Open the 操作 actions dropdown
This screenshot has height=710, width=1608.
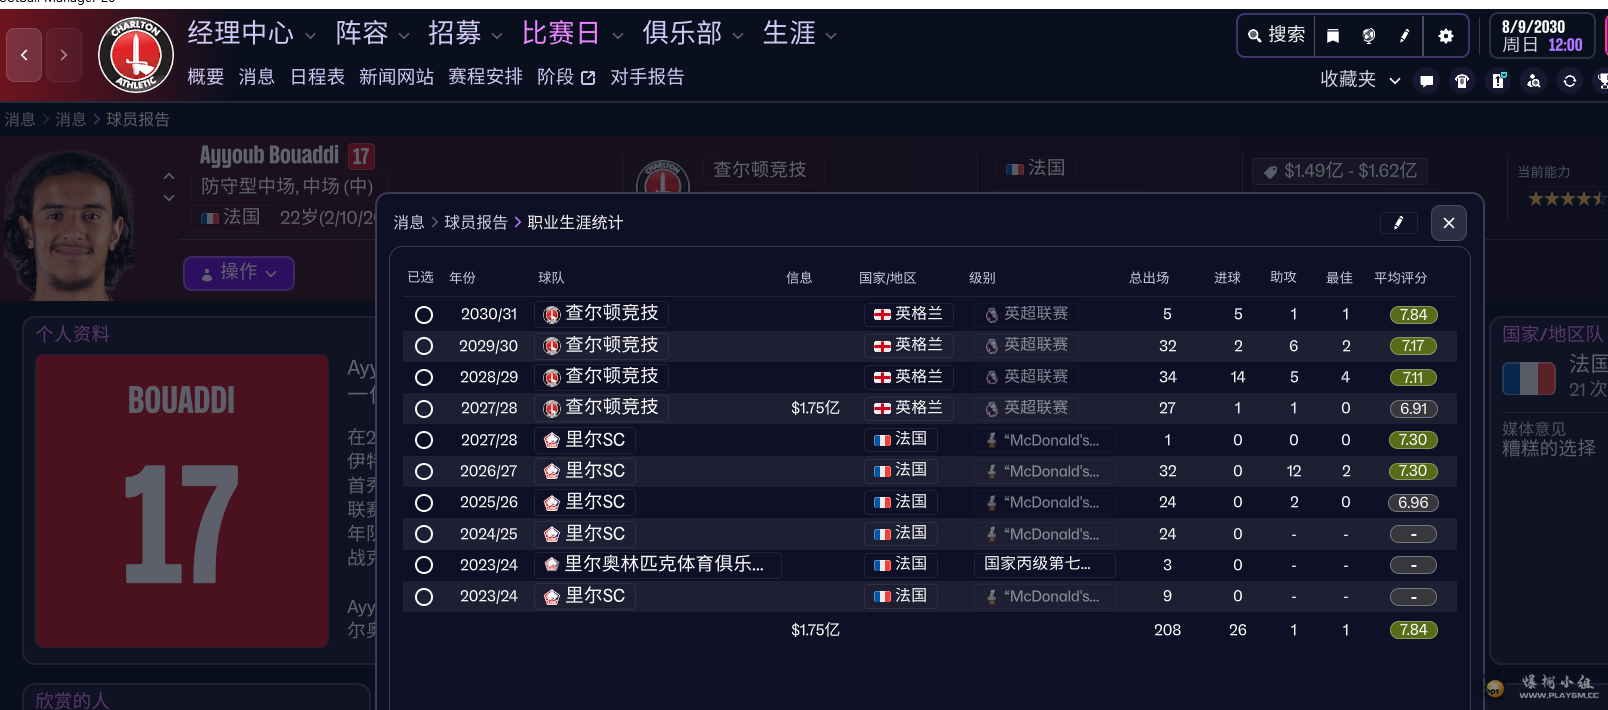click(x=239, y=273)
